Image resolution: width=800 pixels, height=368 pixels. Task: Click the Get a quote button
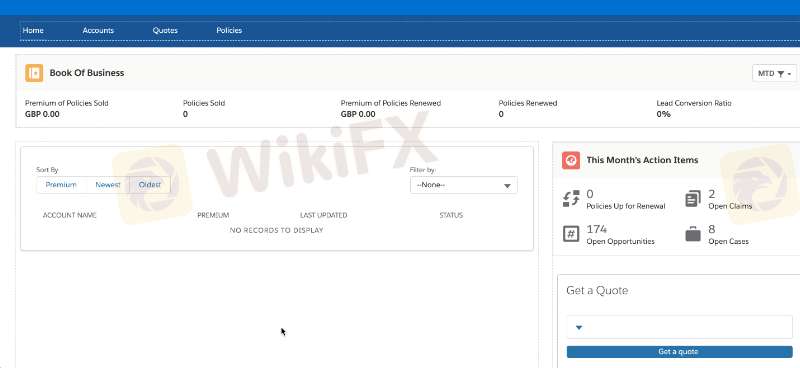click(680, 352)
